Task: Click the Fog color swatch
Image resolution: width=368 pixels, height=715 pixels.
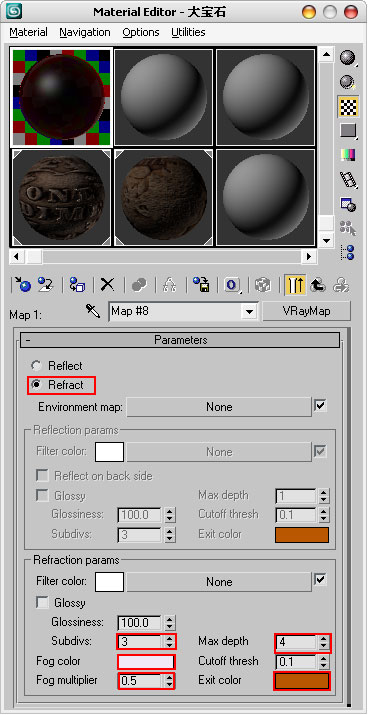Action: point(146,661)
